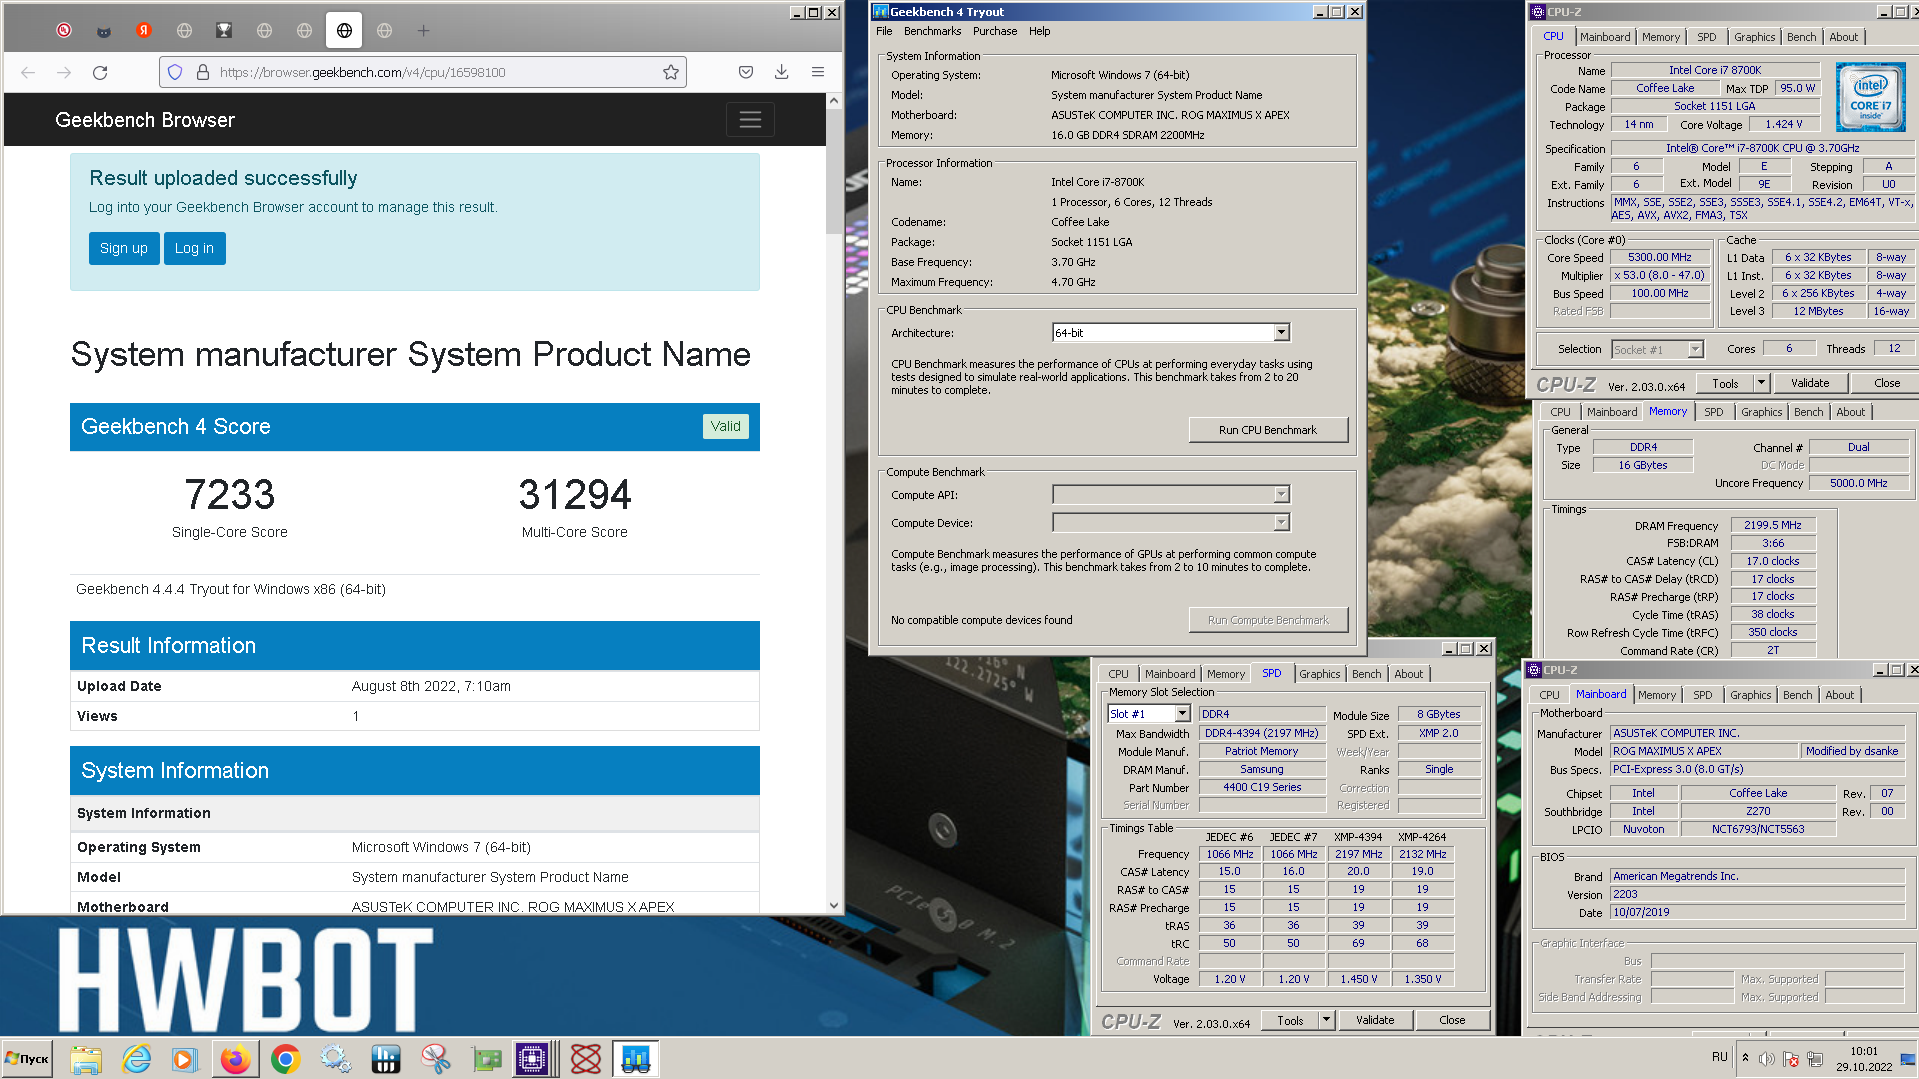Click the Multi-Core Score value 31294
The height and width of the screenshot is (1079, 1919).
click(575, 494)
